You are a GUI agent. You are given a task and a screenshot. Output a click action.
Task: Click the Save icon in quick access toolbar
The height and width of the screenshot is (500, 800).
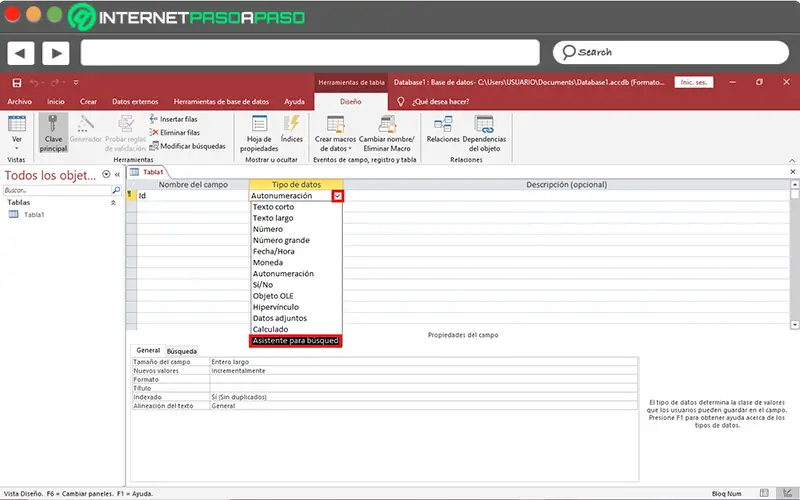click(17, 83)
